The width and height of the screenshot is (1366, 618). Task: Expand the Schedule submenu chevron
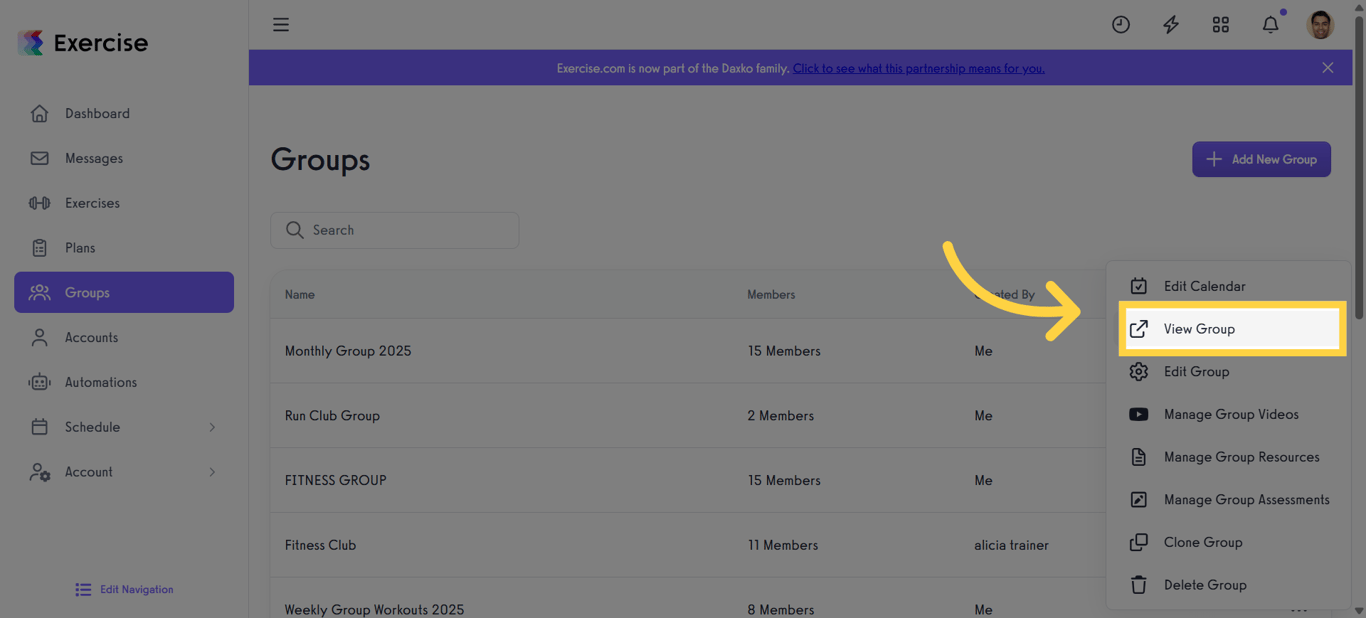(x=212, y=427)
